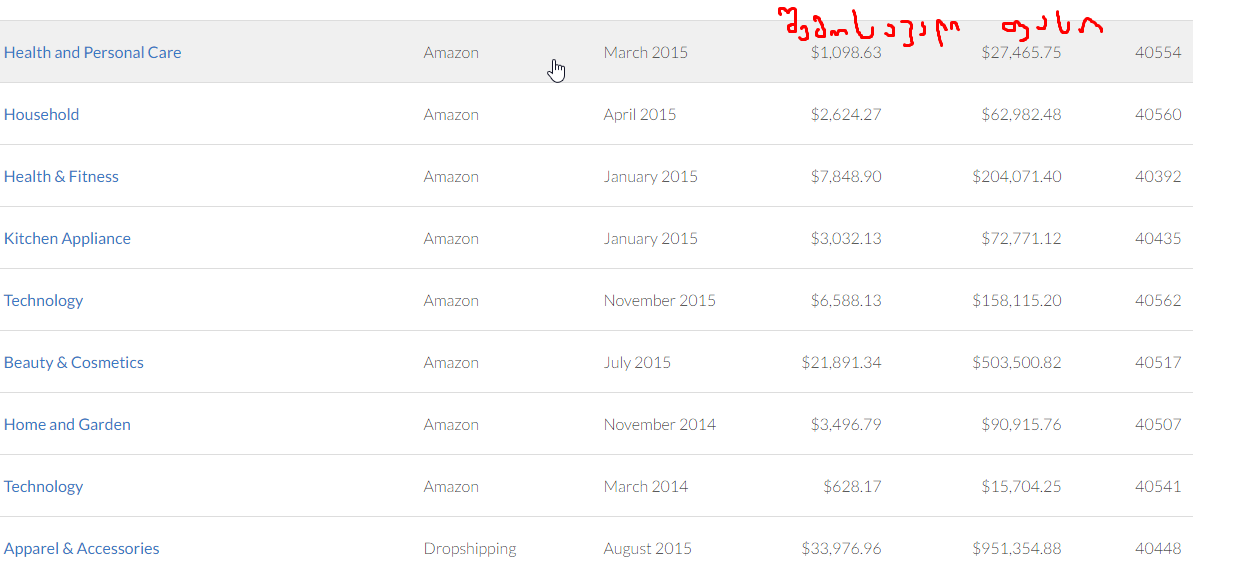Click the Dropshipping cell
Viewport: 1246px width, 570px height.
[470, 548]
